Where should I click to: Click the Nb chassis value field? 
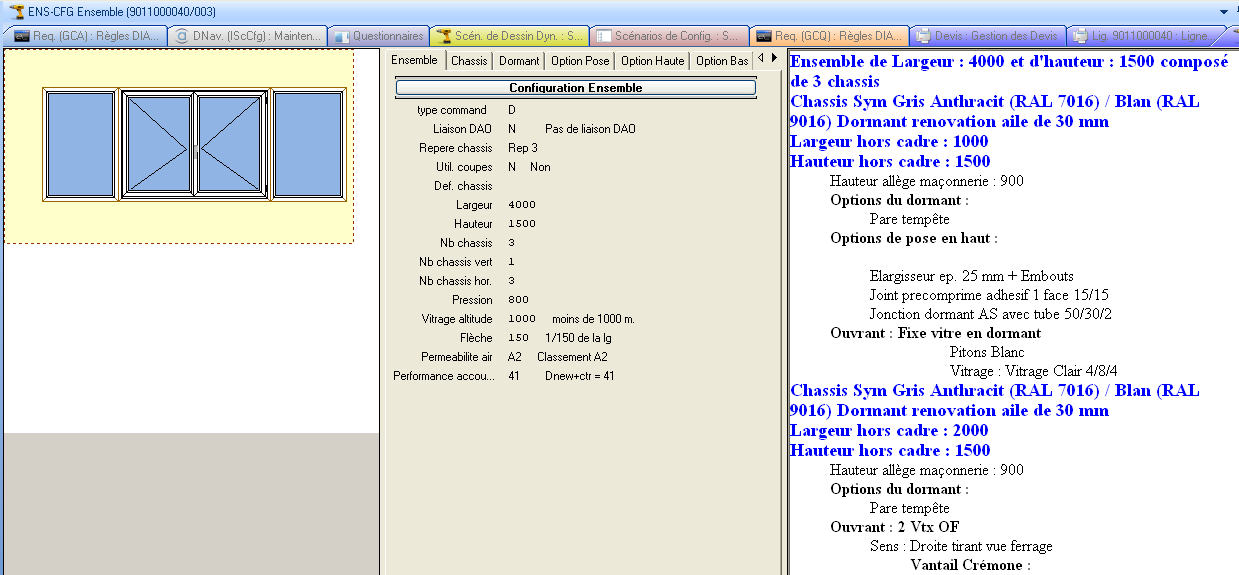click(x=512, y=243)
